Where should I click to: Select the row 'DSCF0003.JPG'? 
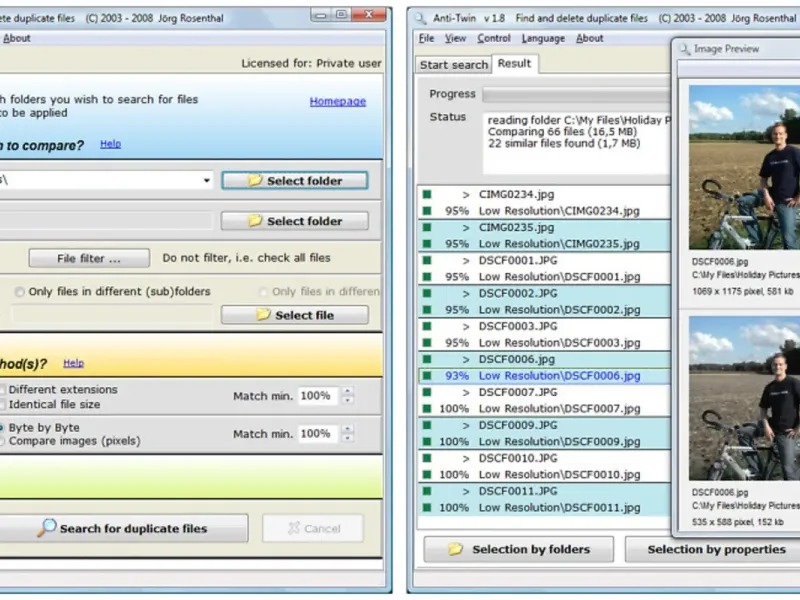(544, 326)
